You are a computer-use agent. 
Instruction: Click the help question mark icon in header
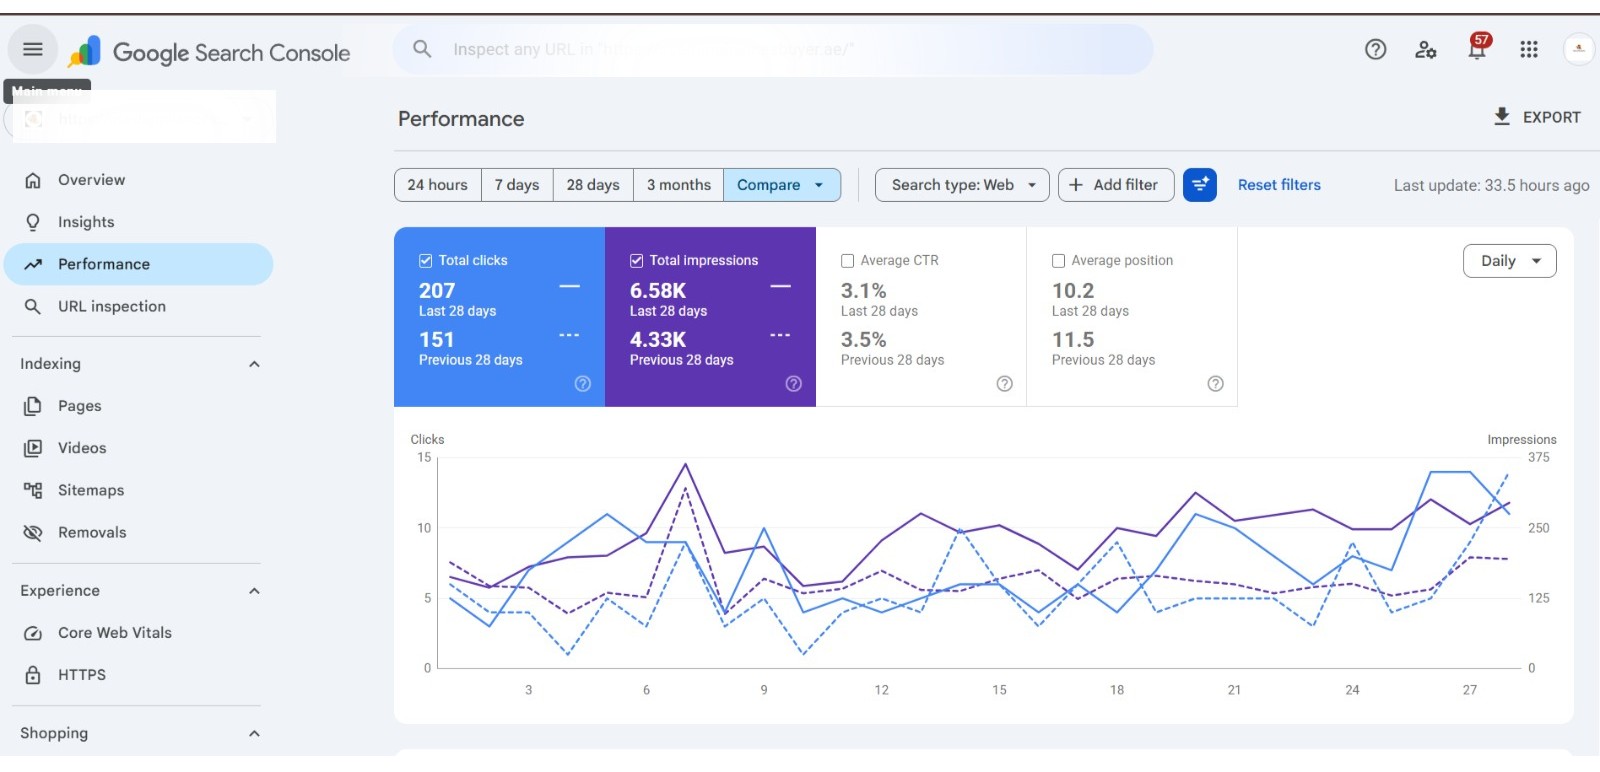[1376, 49]
